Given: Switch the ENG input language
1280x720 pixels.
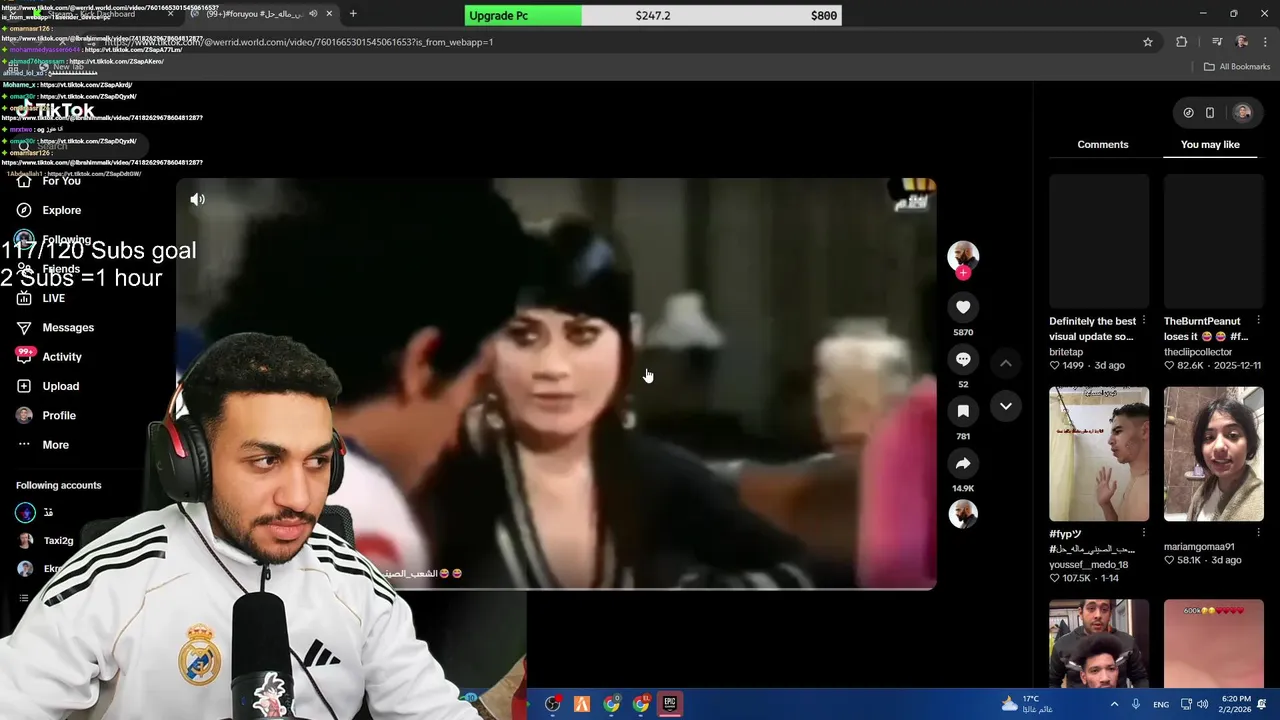Looking at the screenshot, I should (1161, 705).
